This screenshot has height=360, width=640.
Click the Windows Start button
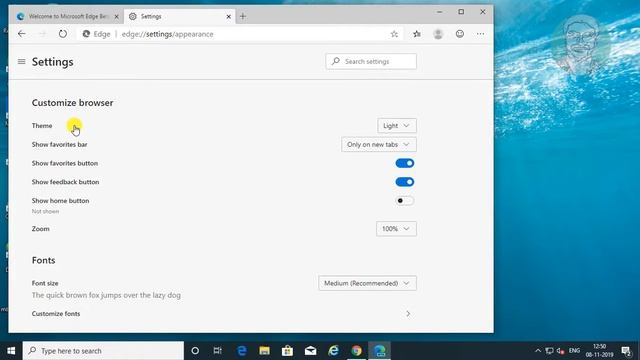11,351
